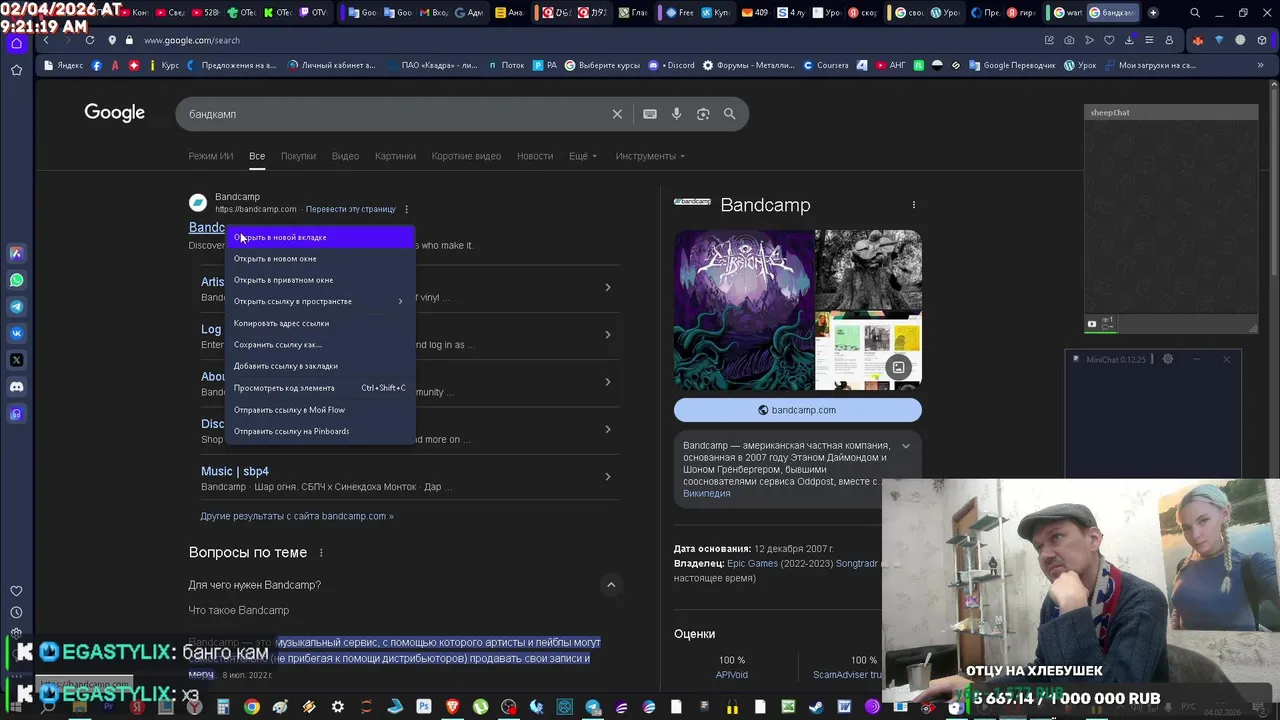Open the on-screen keyboard in search bar
Screen dimensions: 1280x720
(x=650, y=114)
